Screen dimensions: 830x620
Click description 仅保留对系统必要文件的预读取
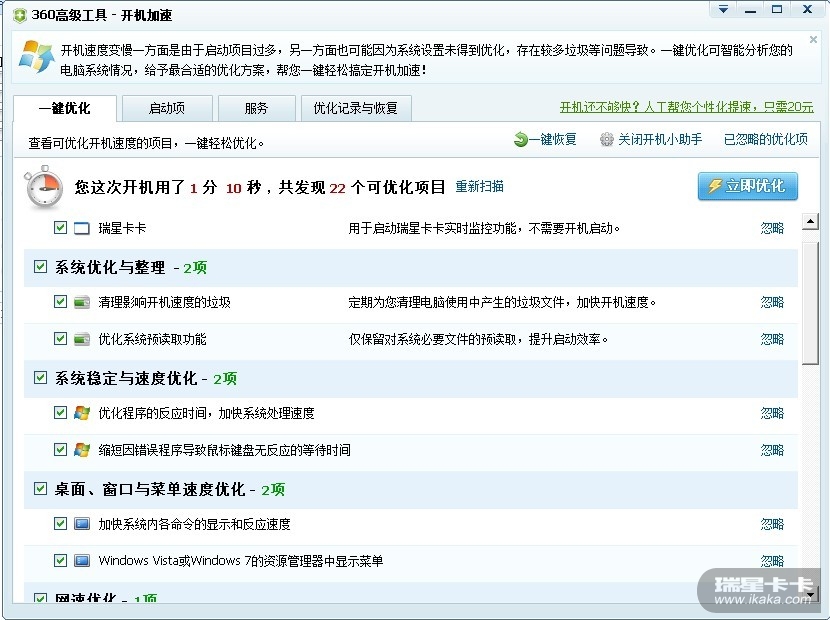[478, 339]
